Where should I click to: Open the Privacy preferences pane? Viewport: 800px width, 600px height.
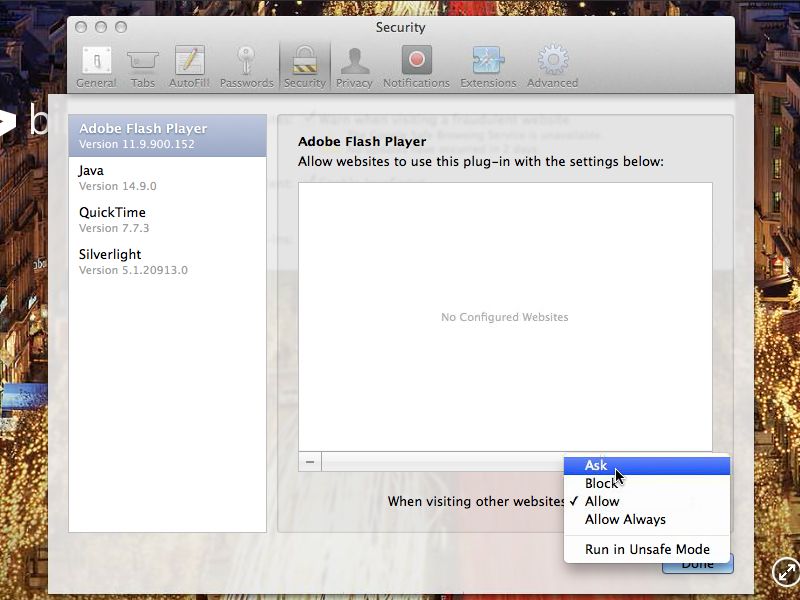(x=354, y=67)
